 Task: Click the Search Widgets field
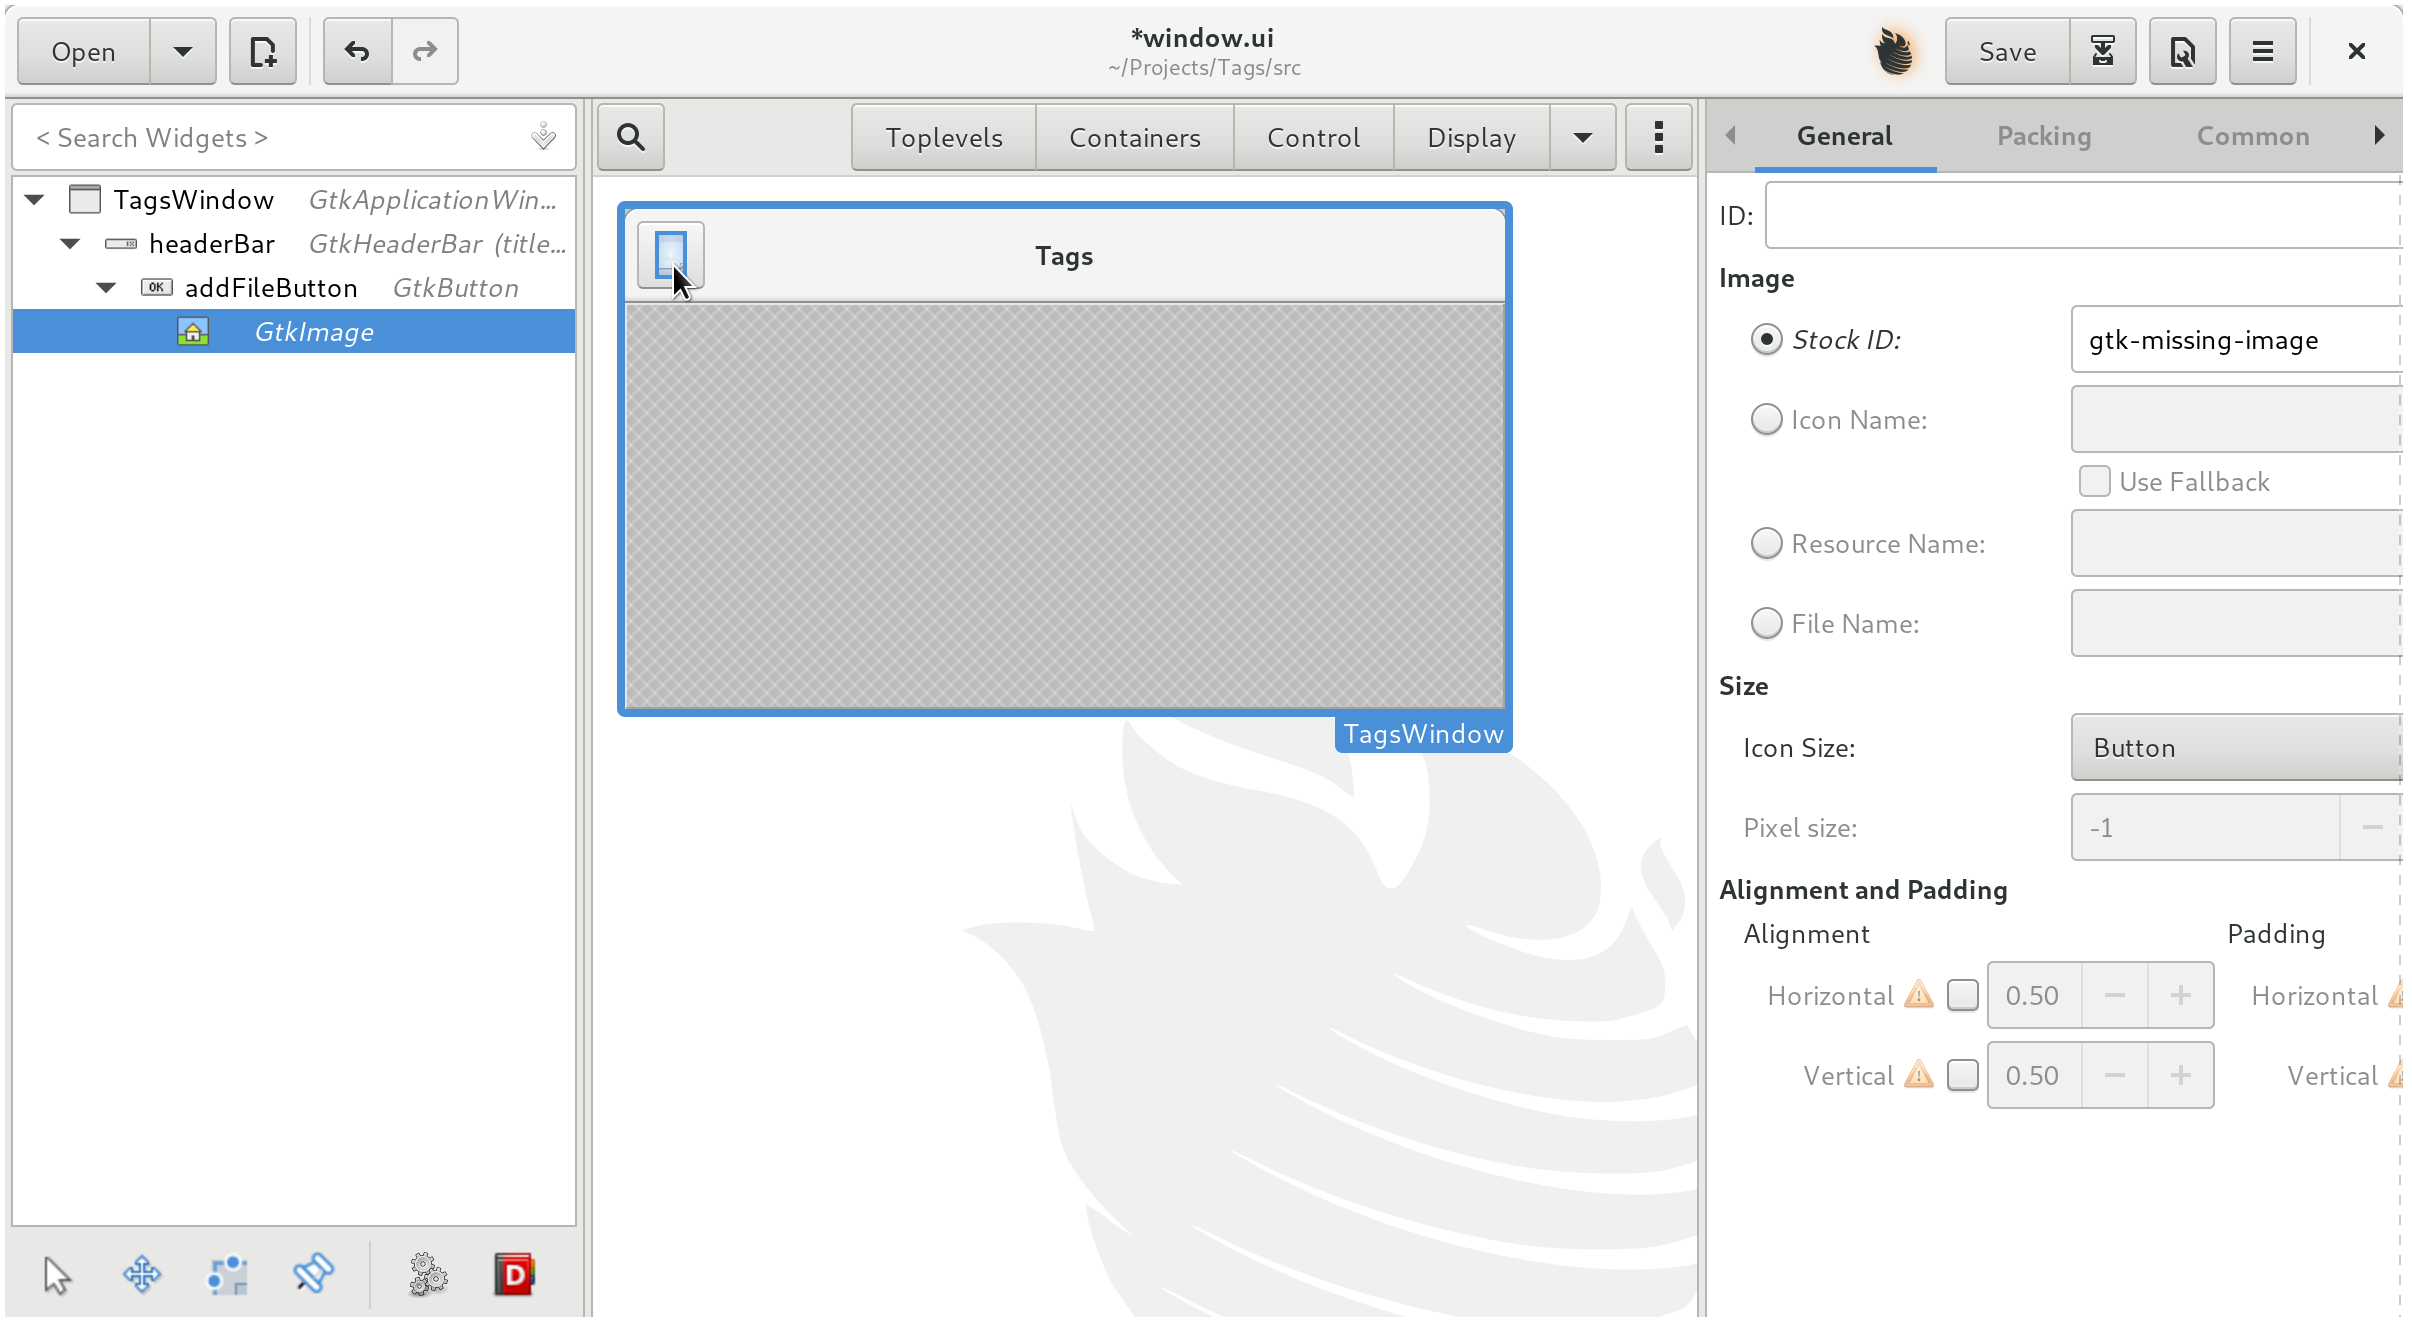pos(294,137)
